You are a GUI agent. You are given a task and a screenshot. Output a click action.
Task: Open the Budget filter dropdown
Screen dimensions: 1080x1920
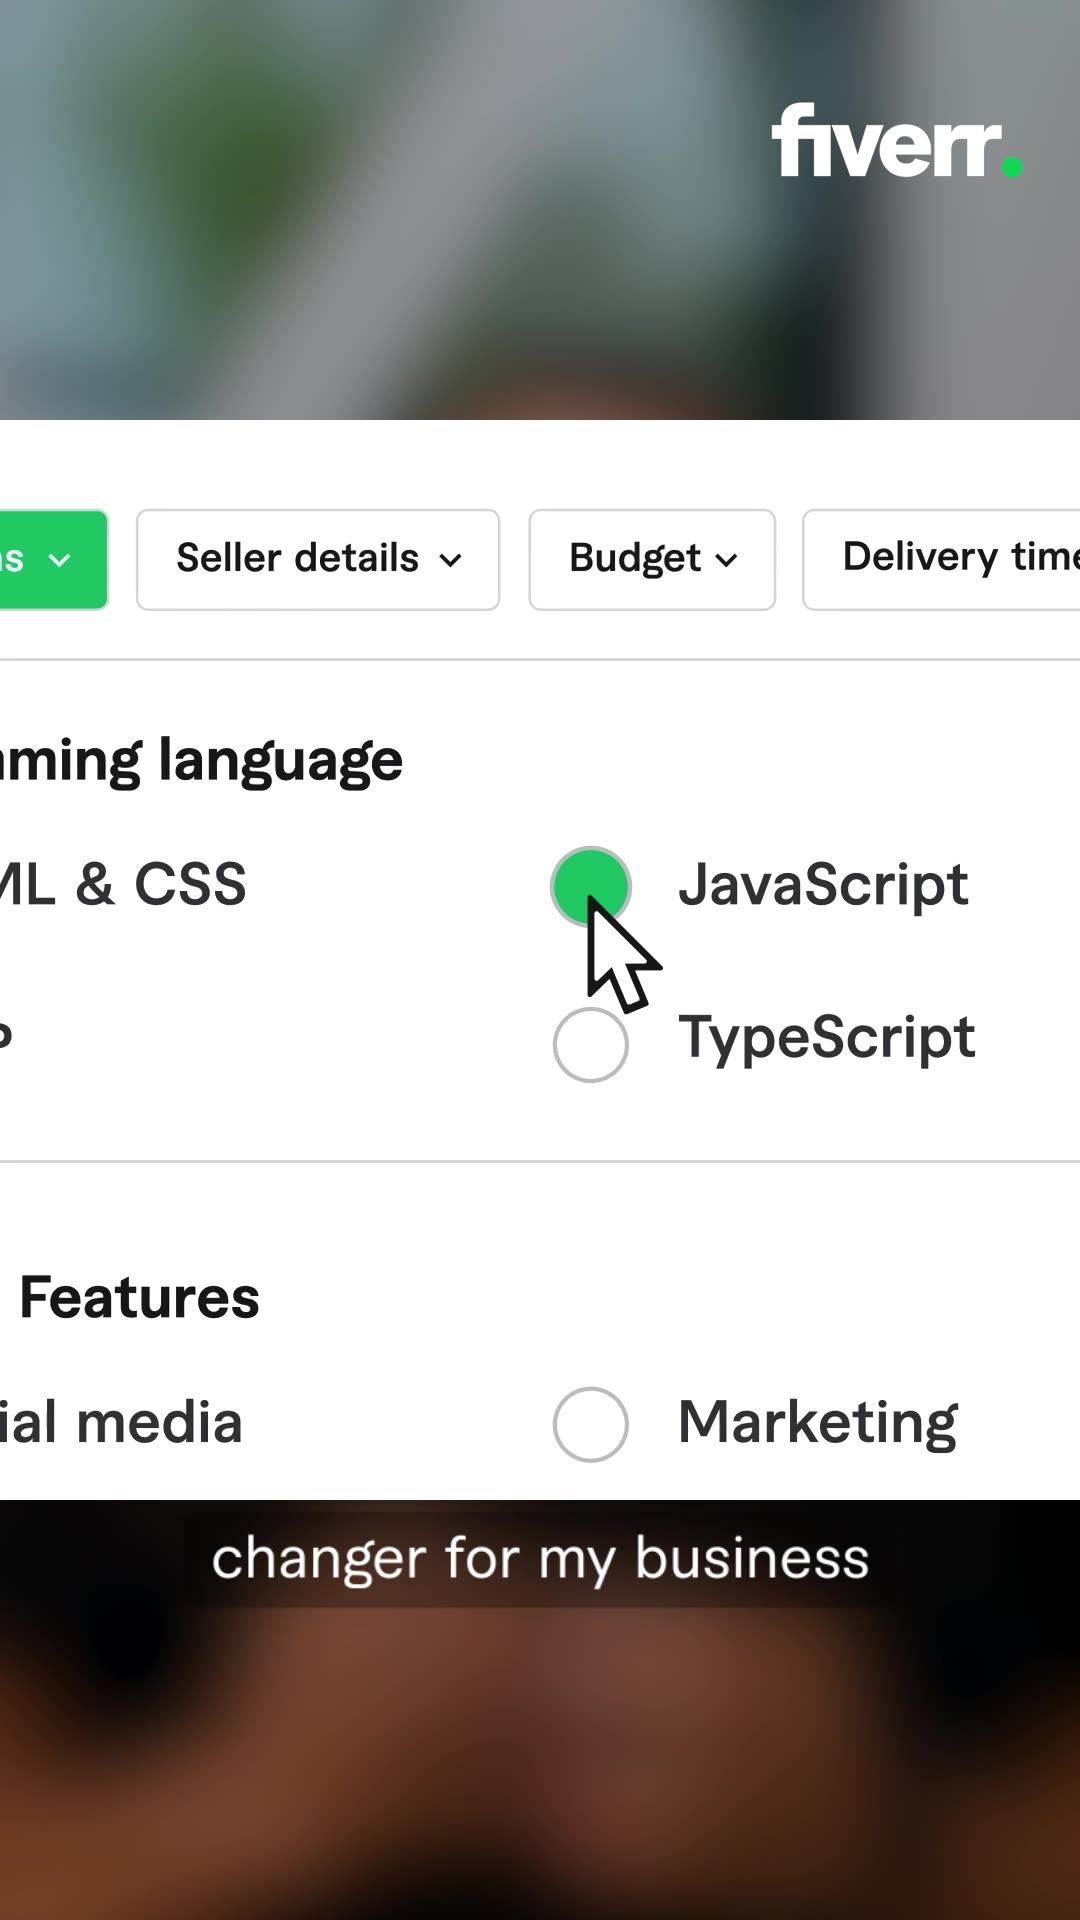pos(652,560)
